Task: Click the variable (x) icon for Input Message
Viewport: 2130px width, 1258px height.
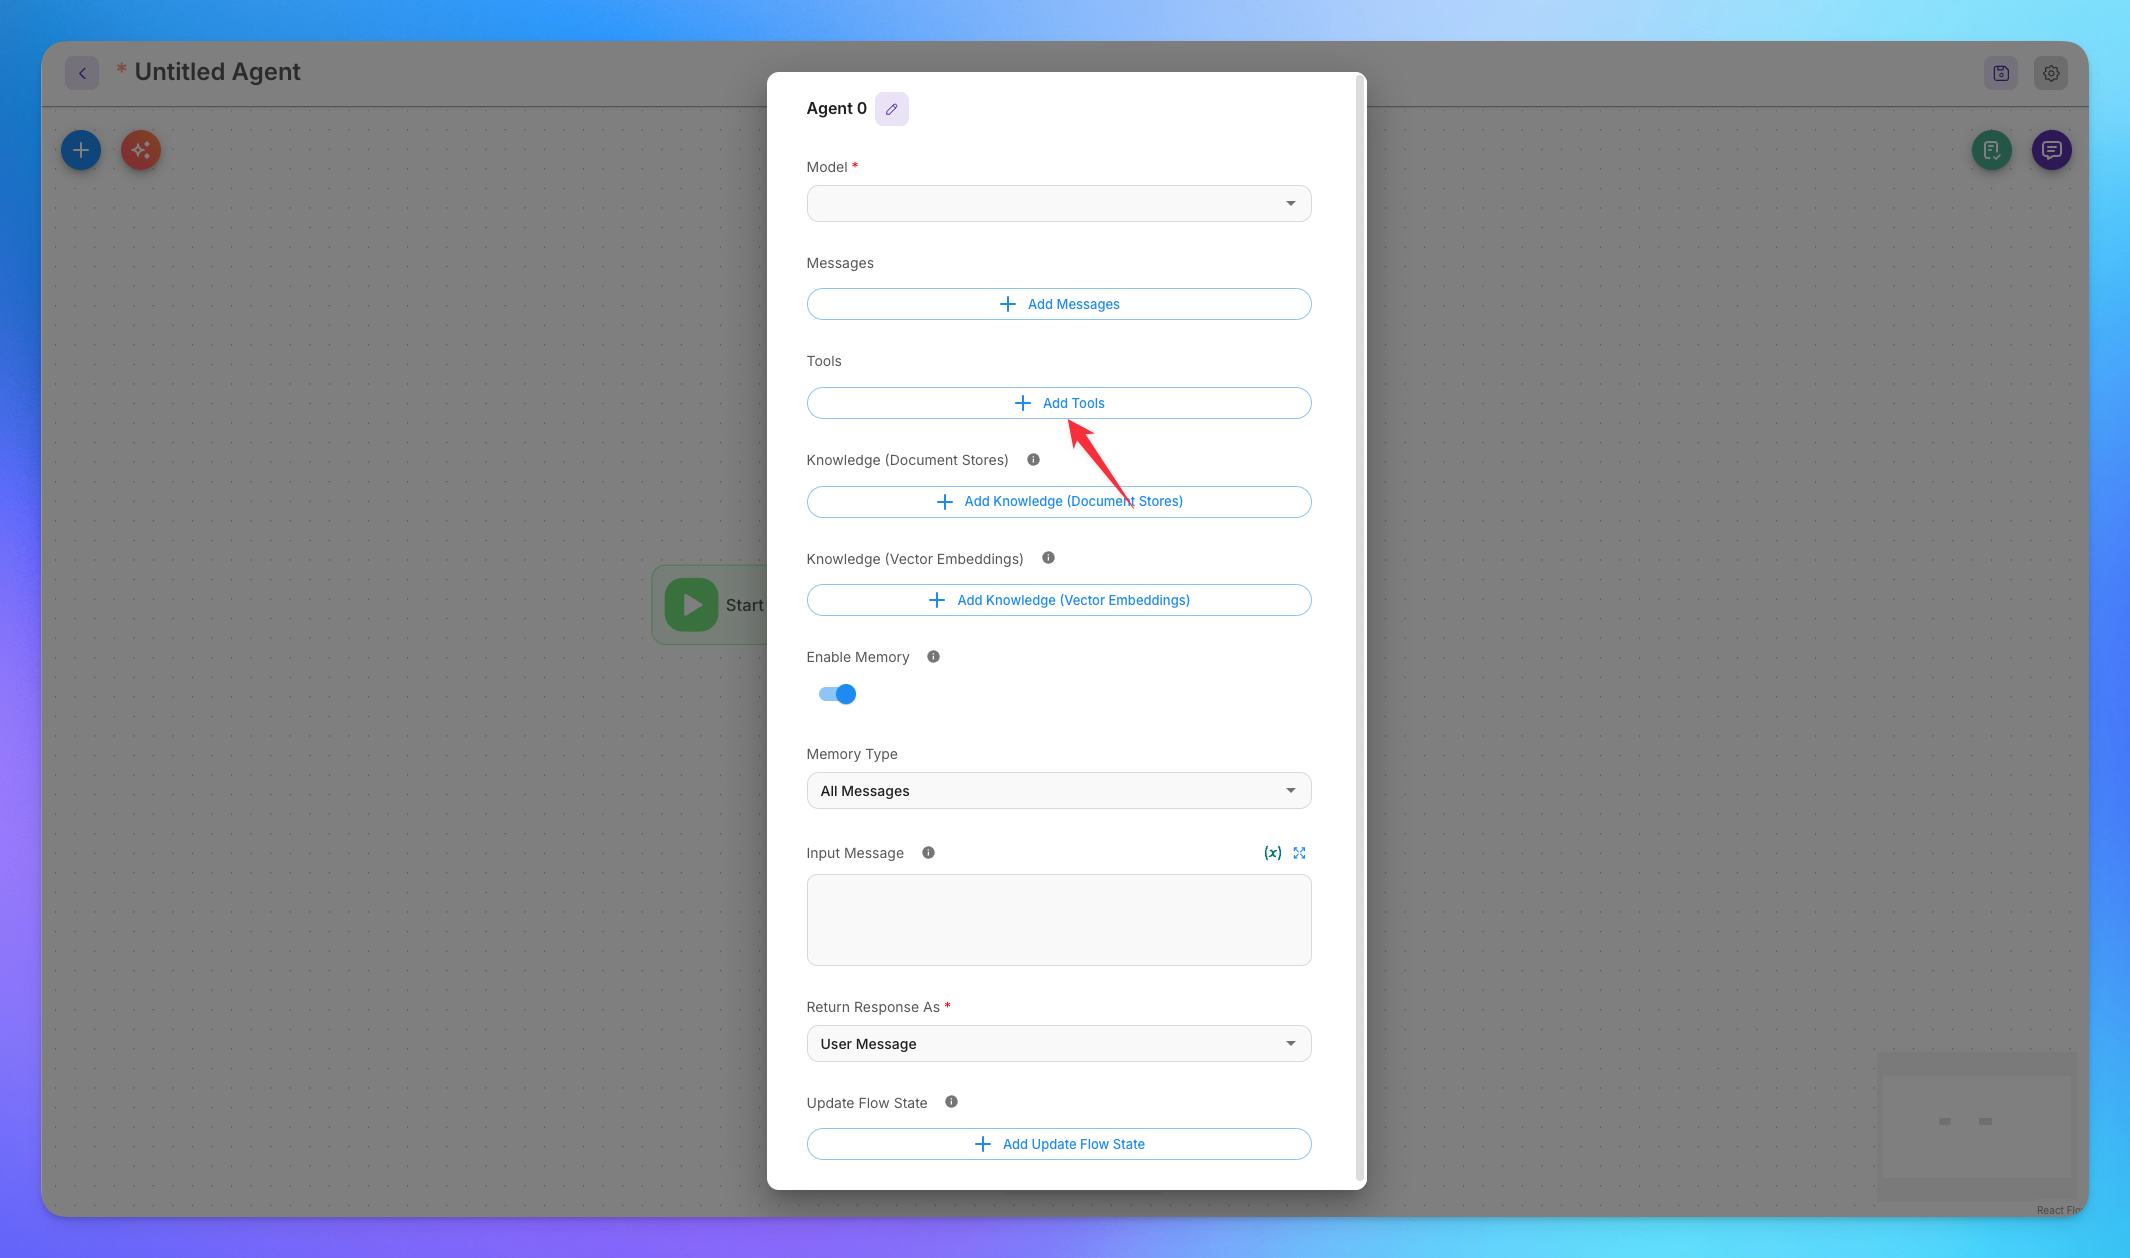Action: click(1272, 853)
